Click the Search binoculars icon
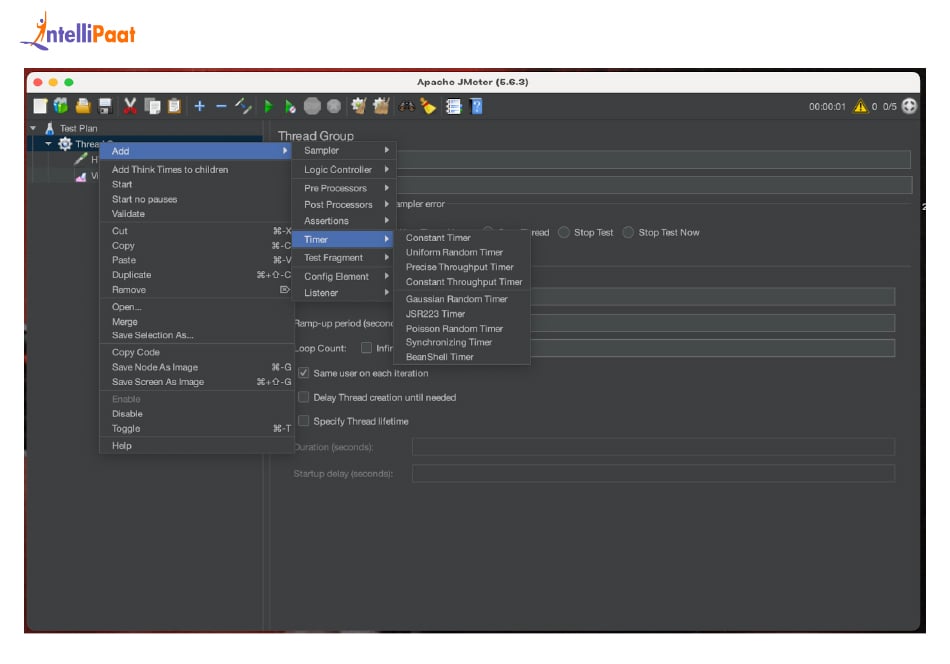The width and height of the screenshot is (950, 664). pos(407,107)
